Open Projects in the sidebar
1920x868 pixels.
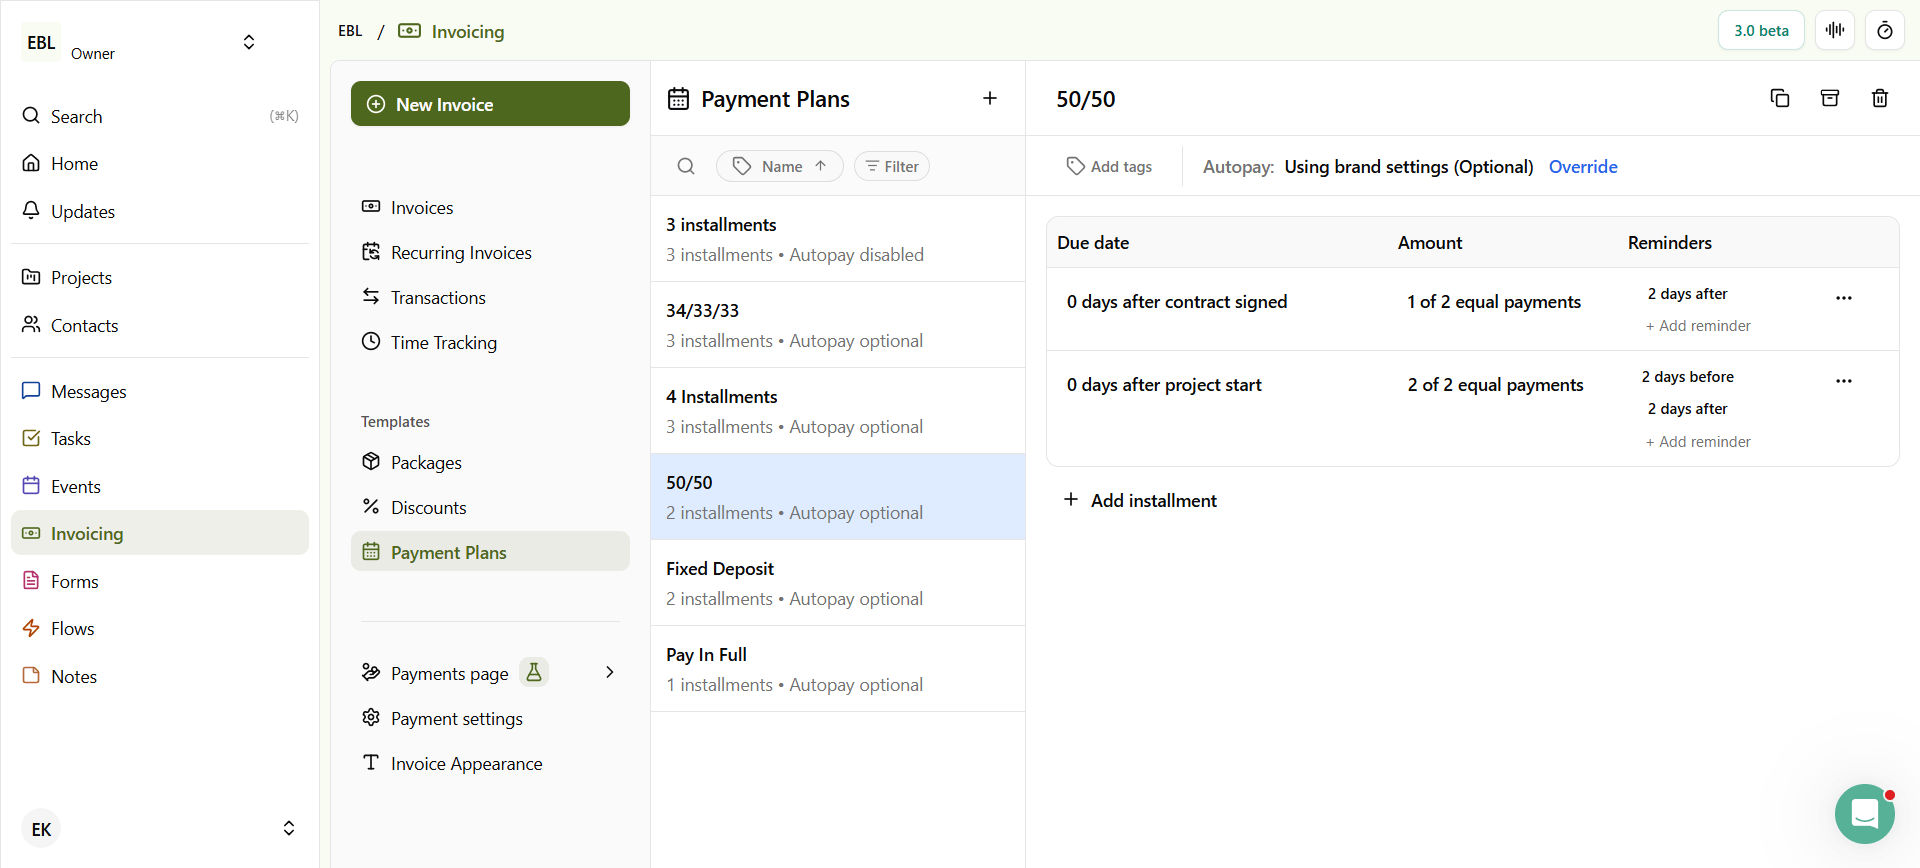click(x=160, y=277)
